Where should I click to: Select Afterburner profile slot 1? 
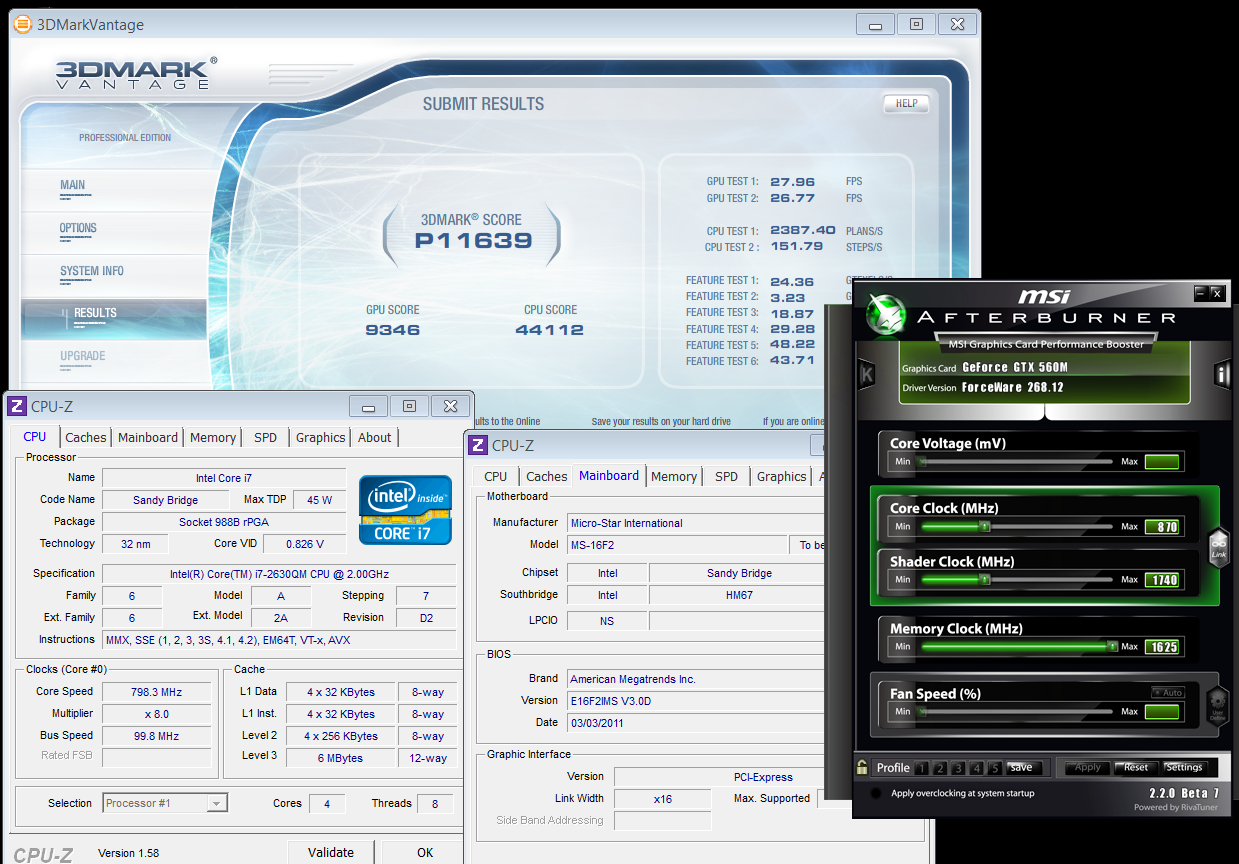[922, 768]
